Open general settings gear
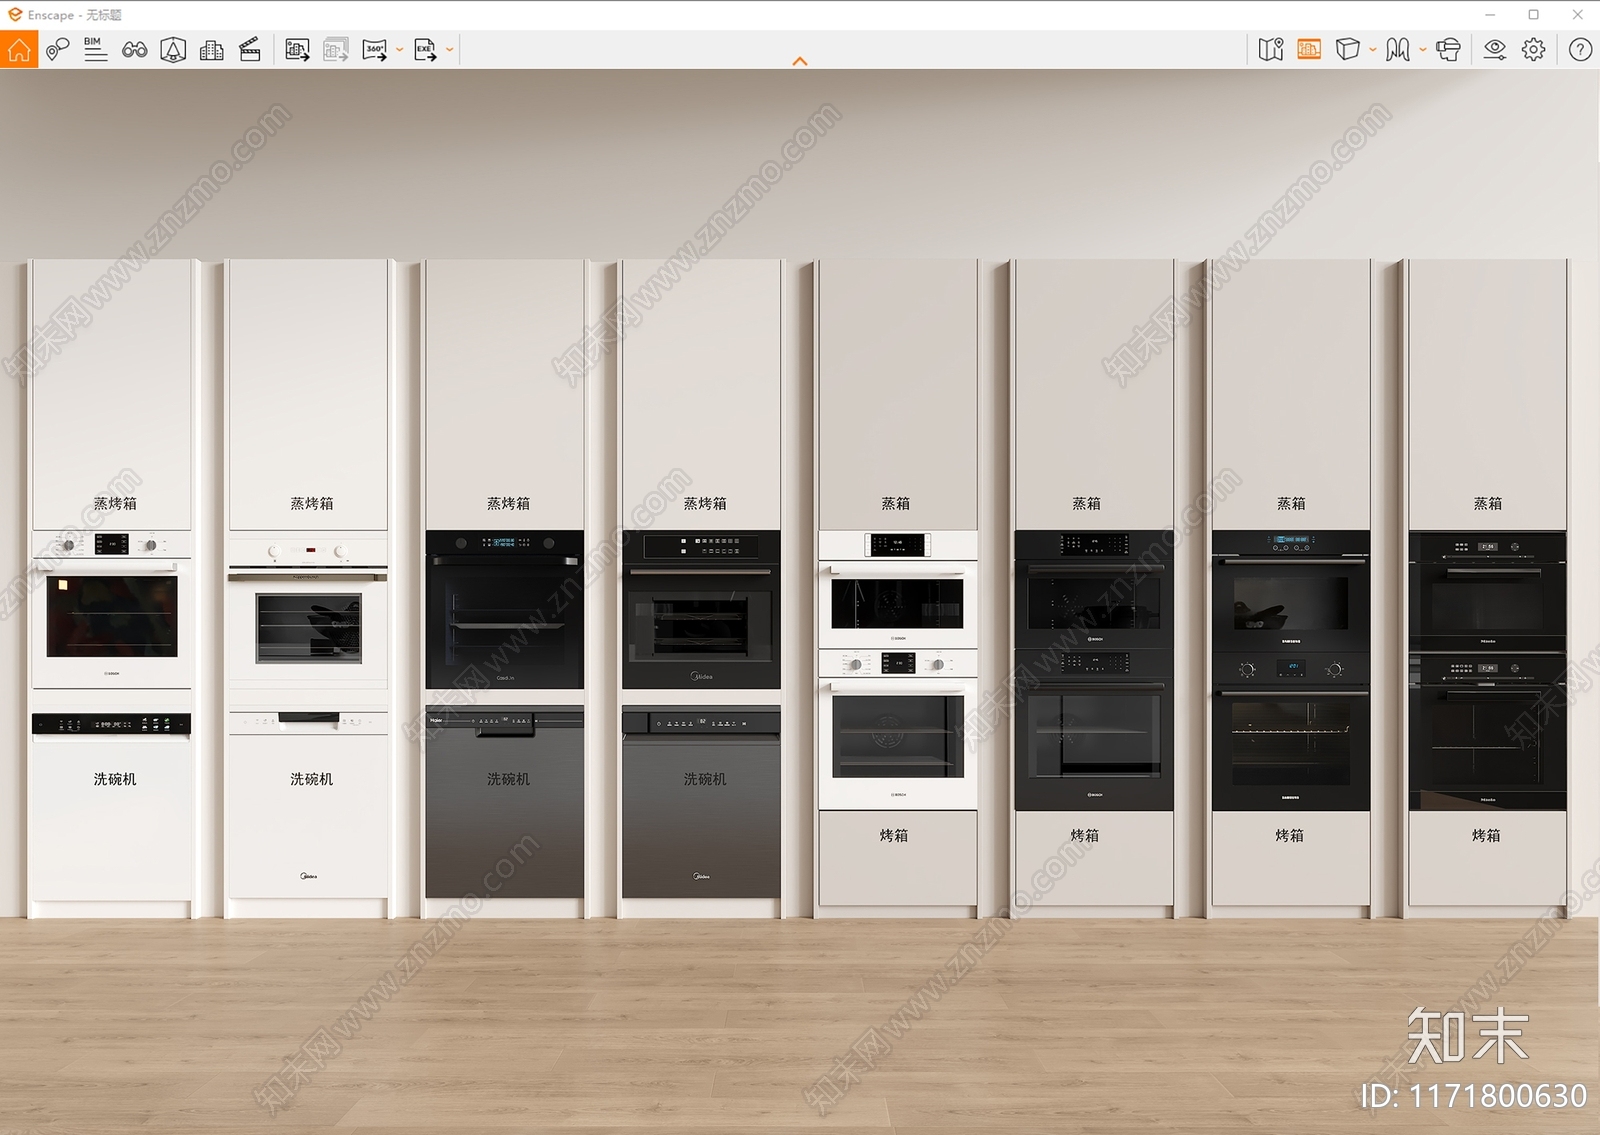This screenshot has height=1135, width=1600. [1534, 49]
